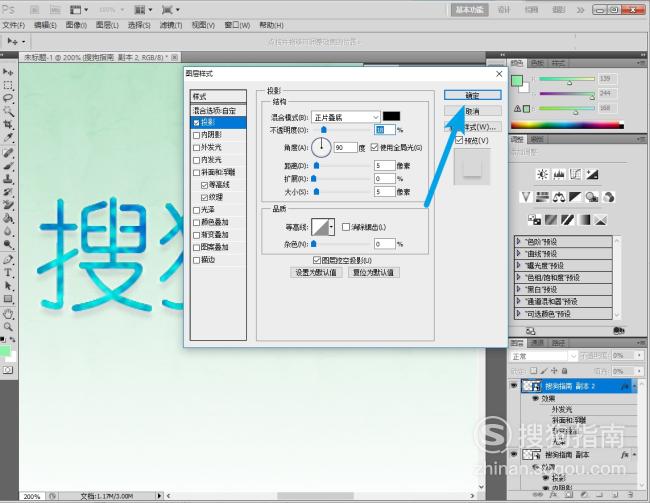Viewport: 650px width, 503px height.
Task: Enable the 内阴影 style checkbox
Action: coord(196,135)
